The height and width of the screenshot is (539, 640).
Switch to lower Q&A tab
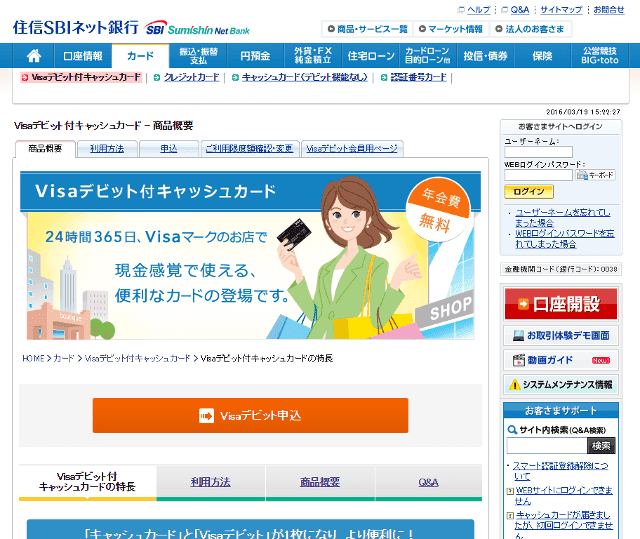click(x=428, y=482)
